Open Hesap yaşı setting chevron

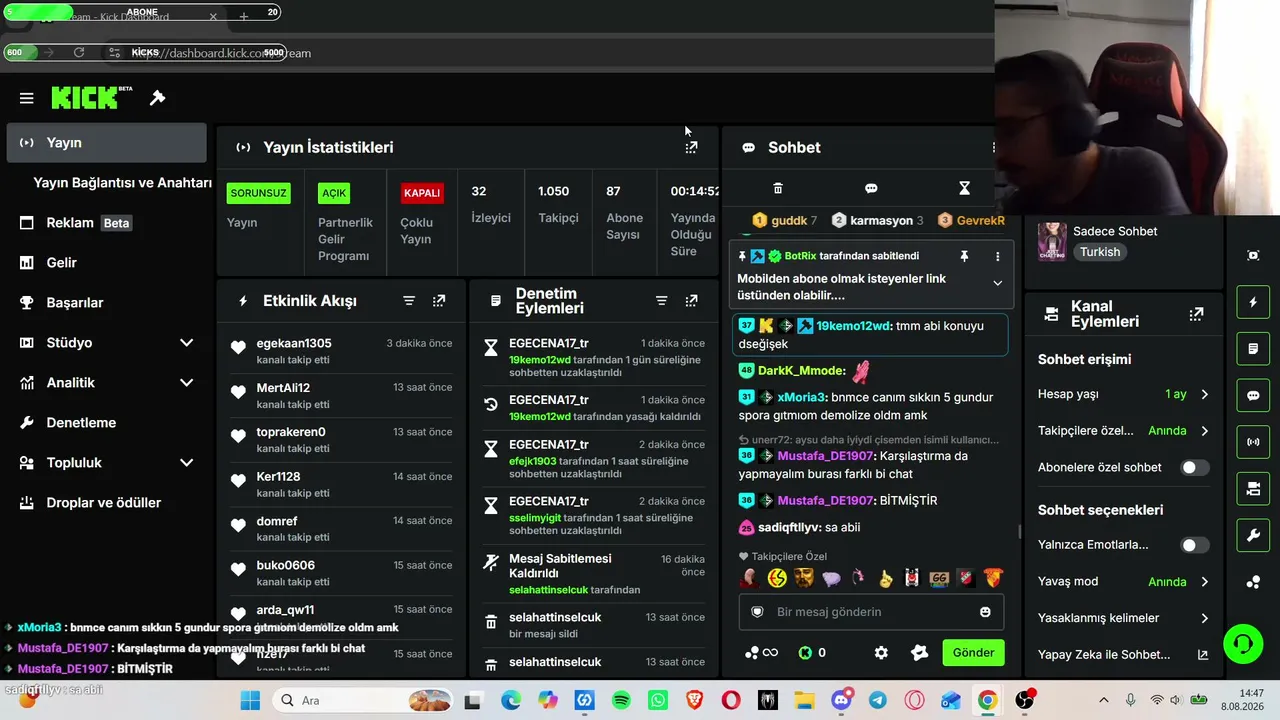point(1204,394)
